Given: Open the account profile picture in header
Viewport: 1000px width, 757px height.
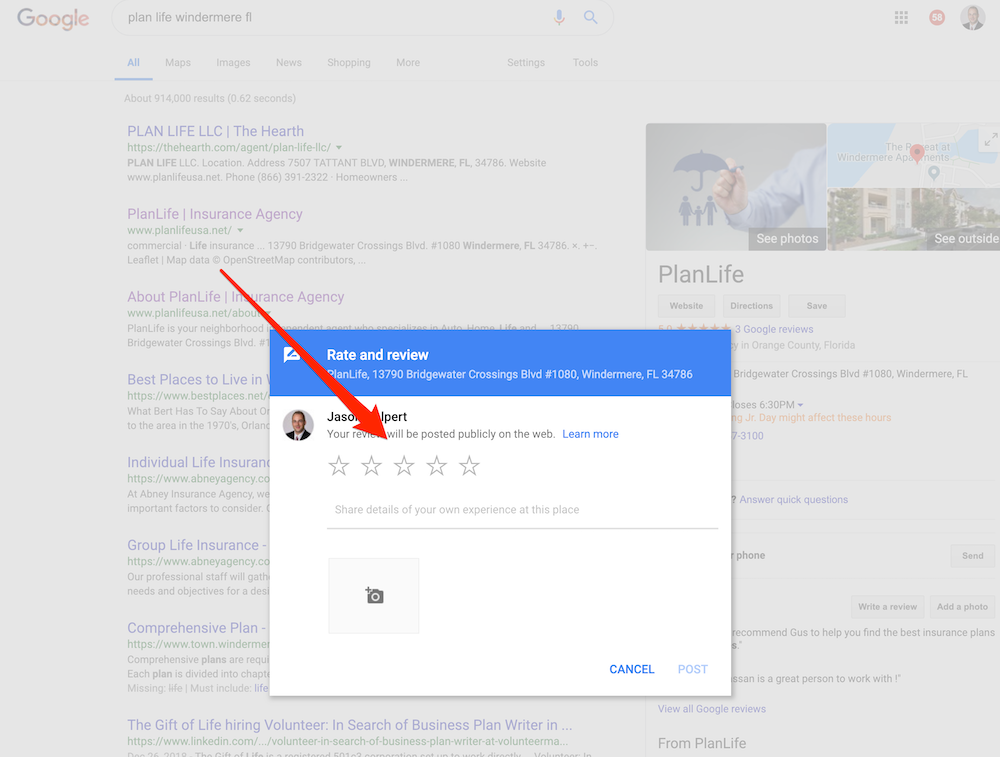Looking at the screenshot, I should 973,18.
